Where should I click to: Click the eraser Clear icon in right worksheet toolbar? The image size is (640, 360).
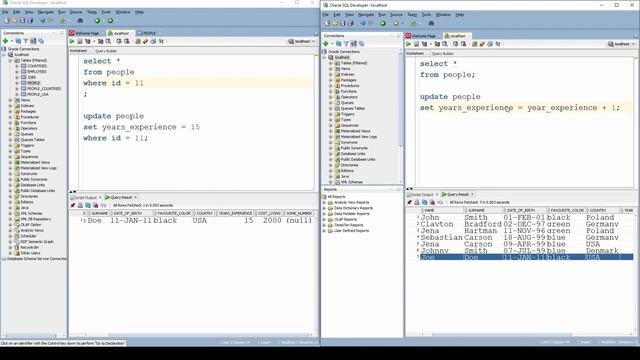point(482,44)
